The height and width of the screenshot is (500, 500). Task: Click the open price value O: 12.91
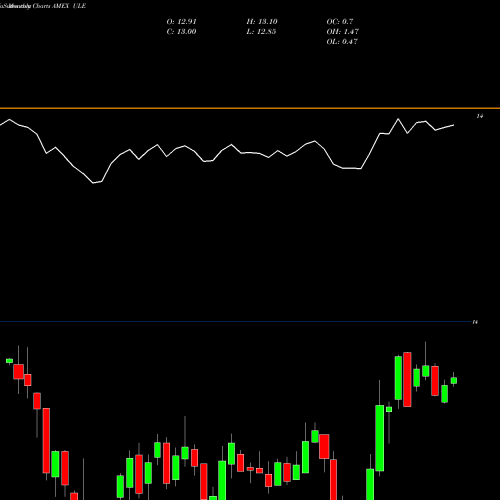181,22
